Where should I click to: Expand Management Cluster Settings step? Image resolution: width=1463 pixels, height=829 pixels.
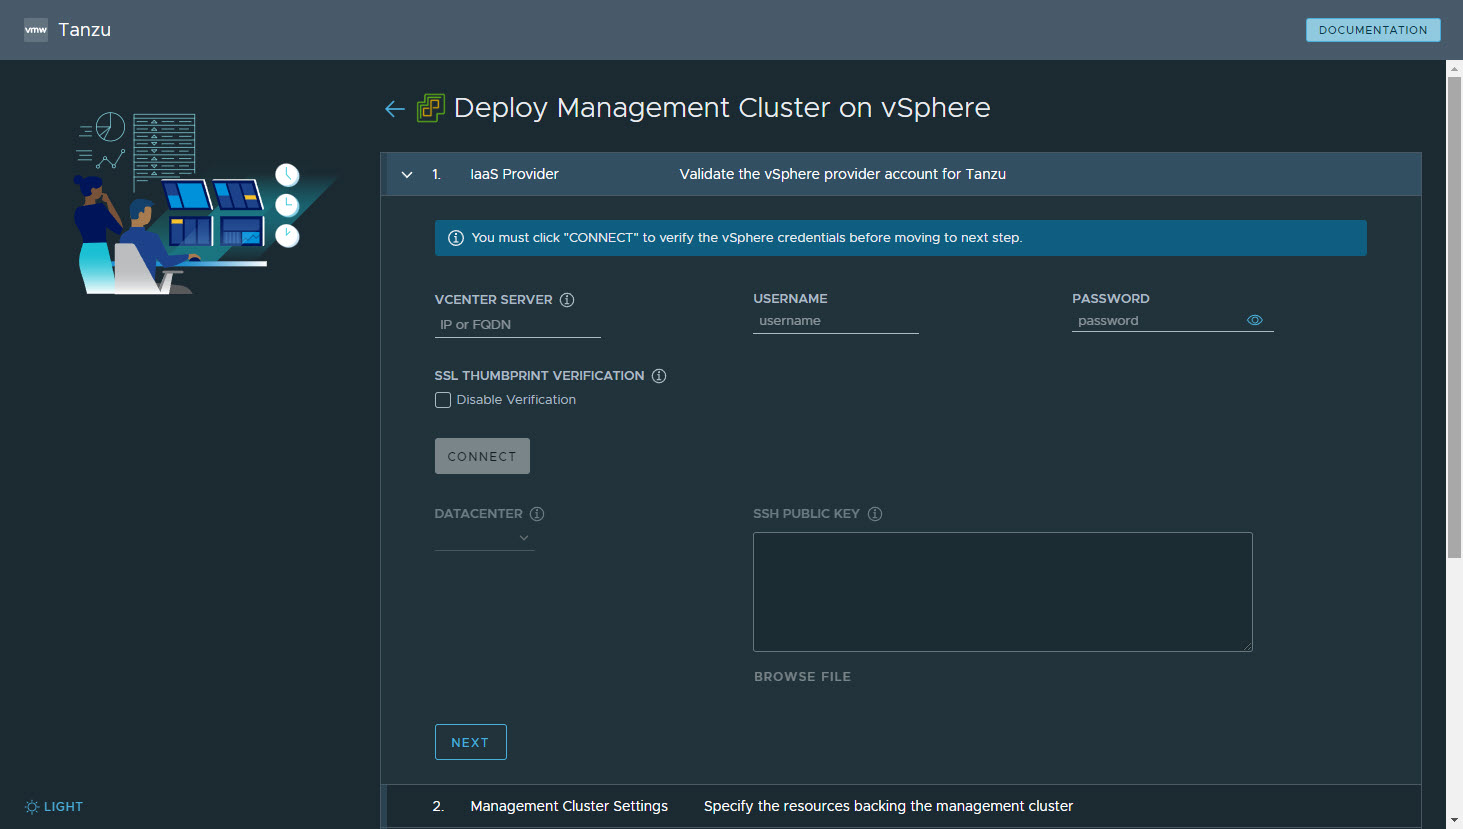[901, 806]
